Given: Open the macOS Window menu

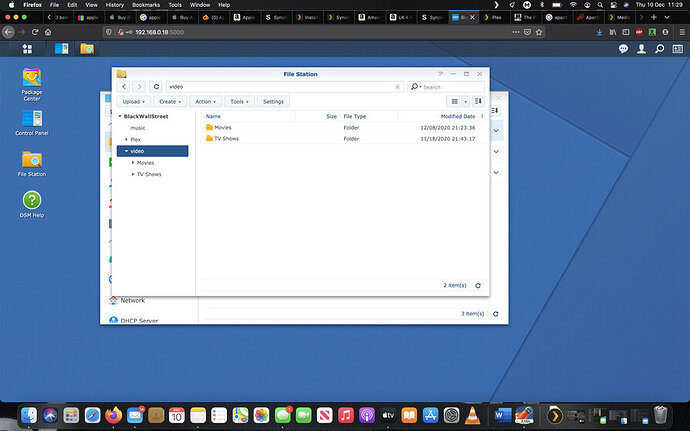Looking at the screenshot, I should point(200,5).
